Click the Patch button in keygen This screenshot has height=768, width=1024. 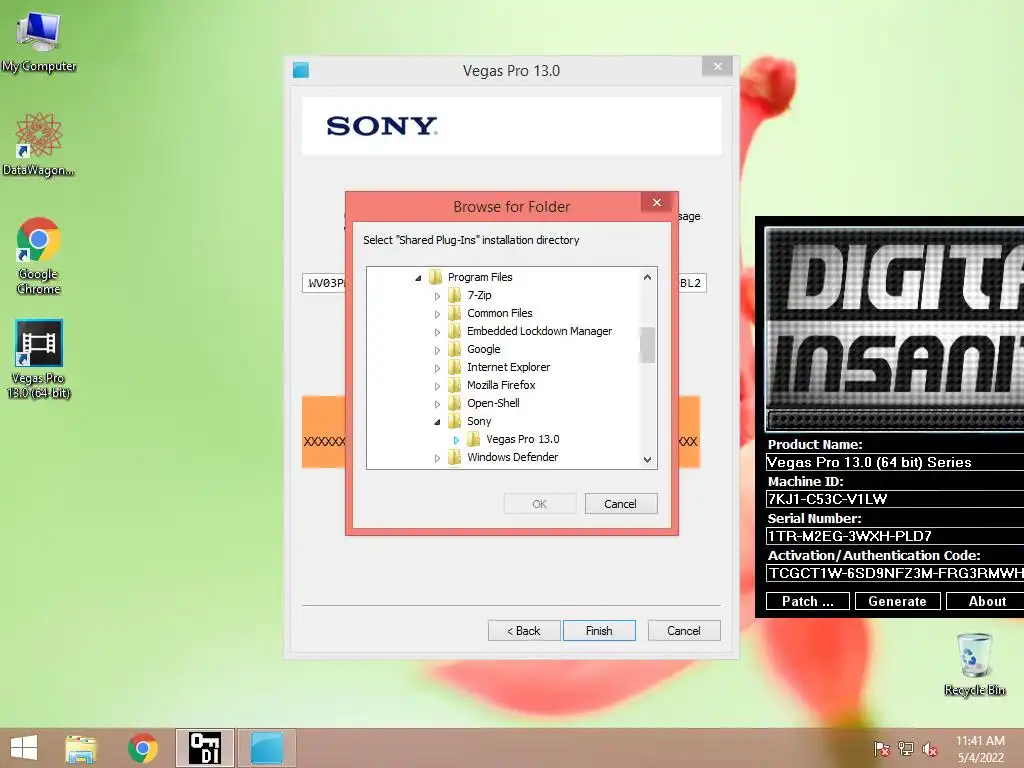click(807, 601)
